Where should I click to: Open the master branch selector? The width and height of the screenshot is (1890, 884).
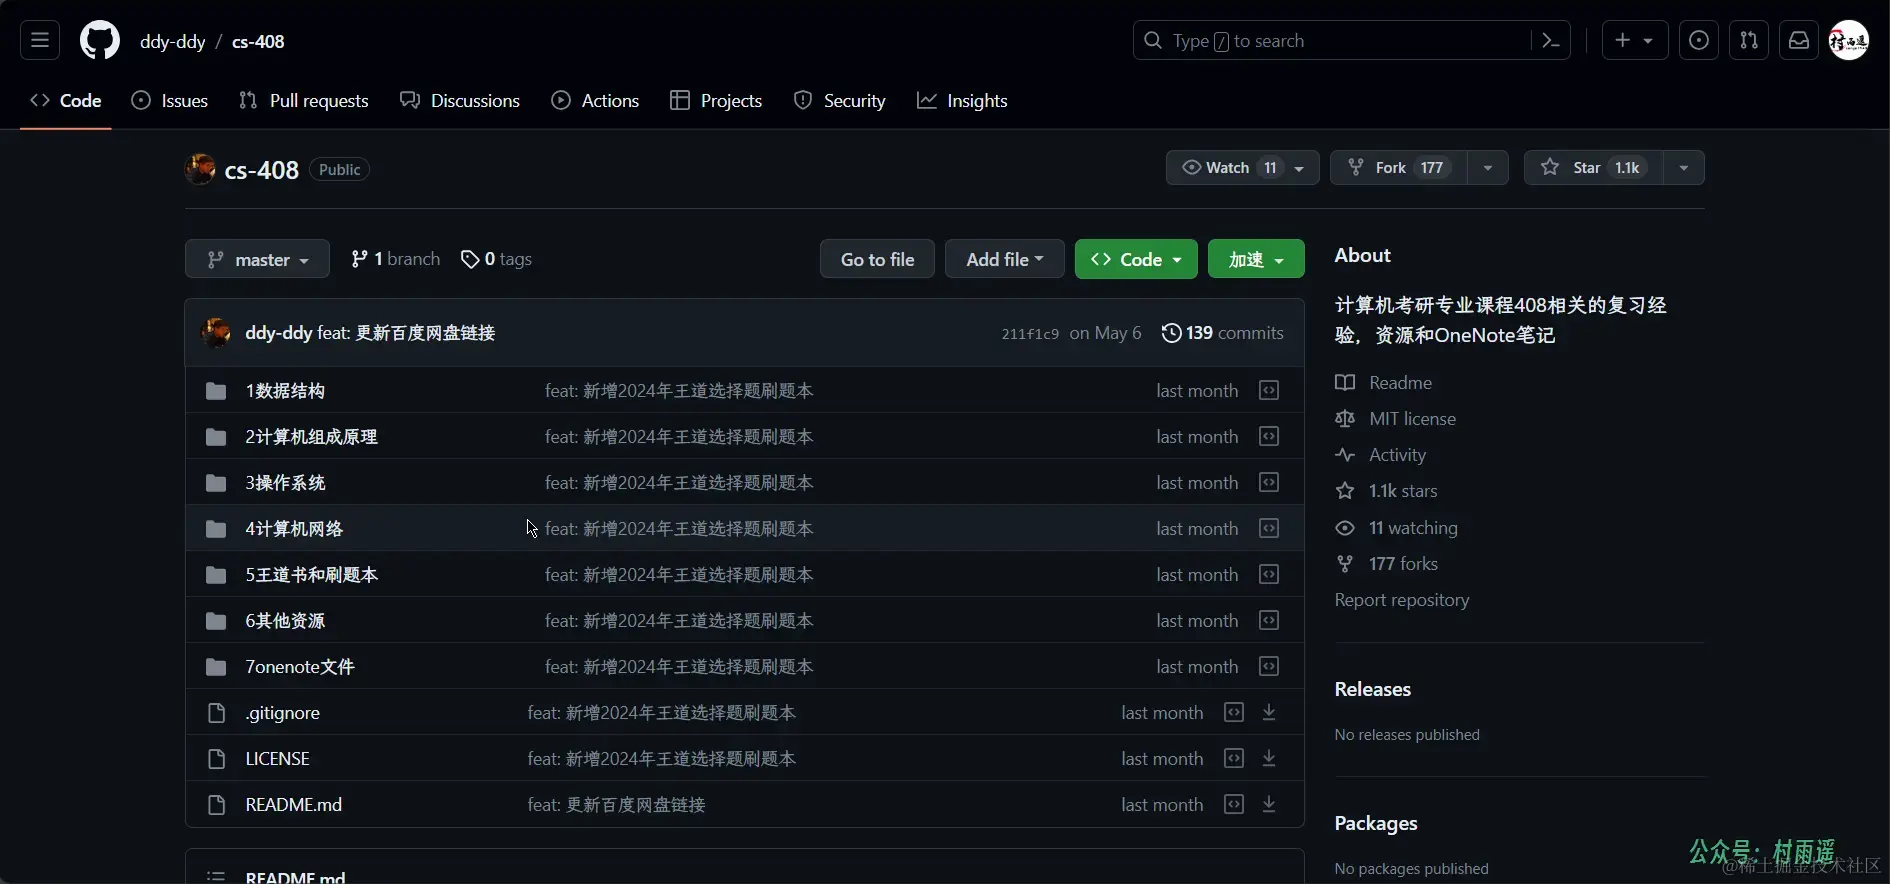coord(257,259)
